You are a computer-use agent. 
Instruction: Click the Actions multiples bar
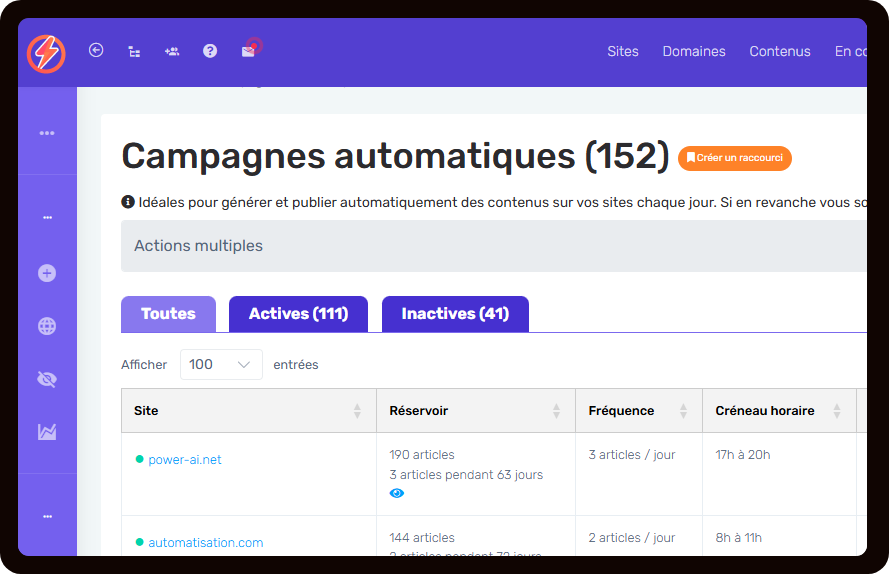[x=493, y=246]
